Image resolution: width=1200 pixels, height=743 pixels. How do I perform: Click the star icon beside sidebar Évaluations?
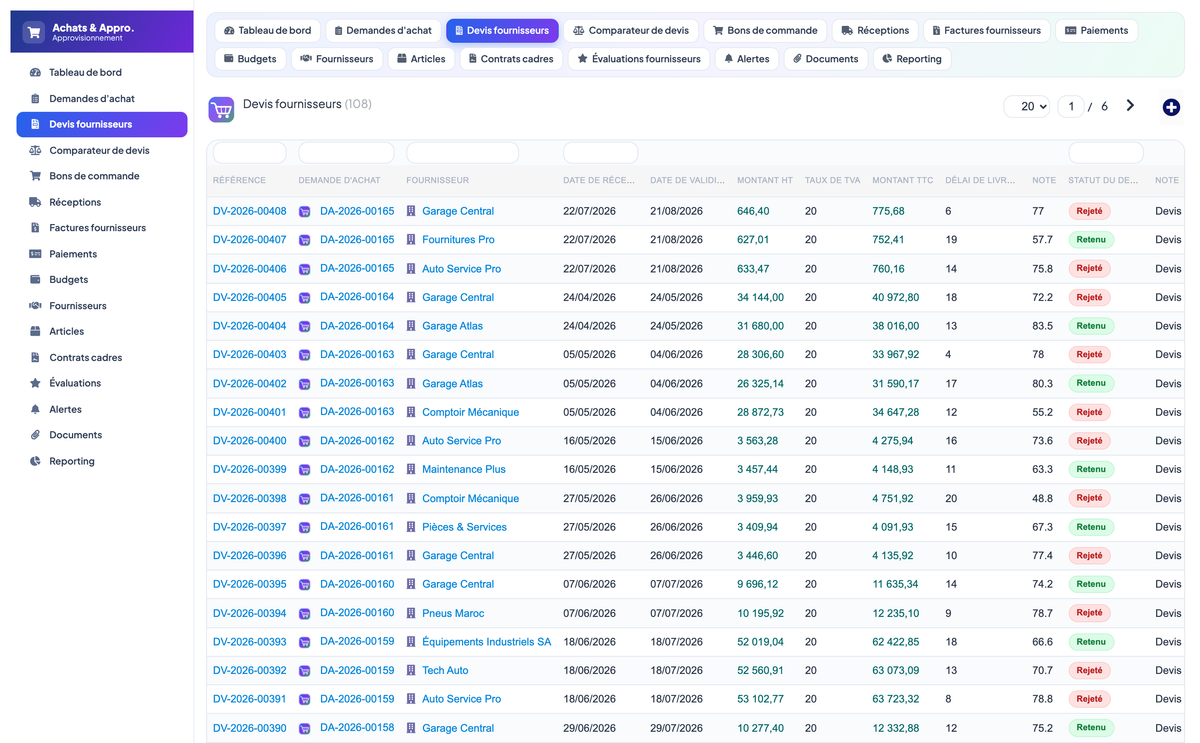pyautogui.click(x=36, y=383)
